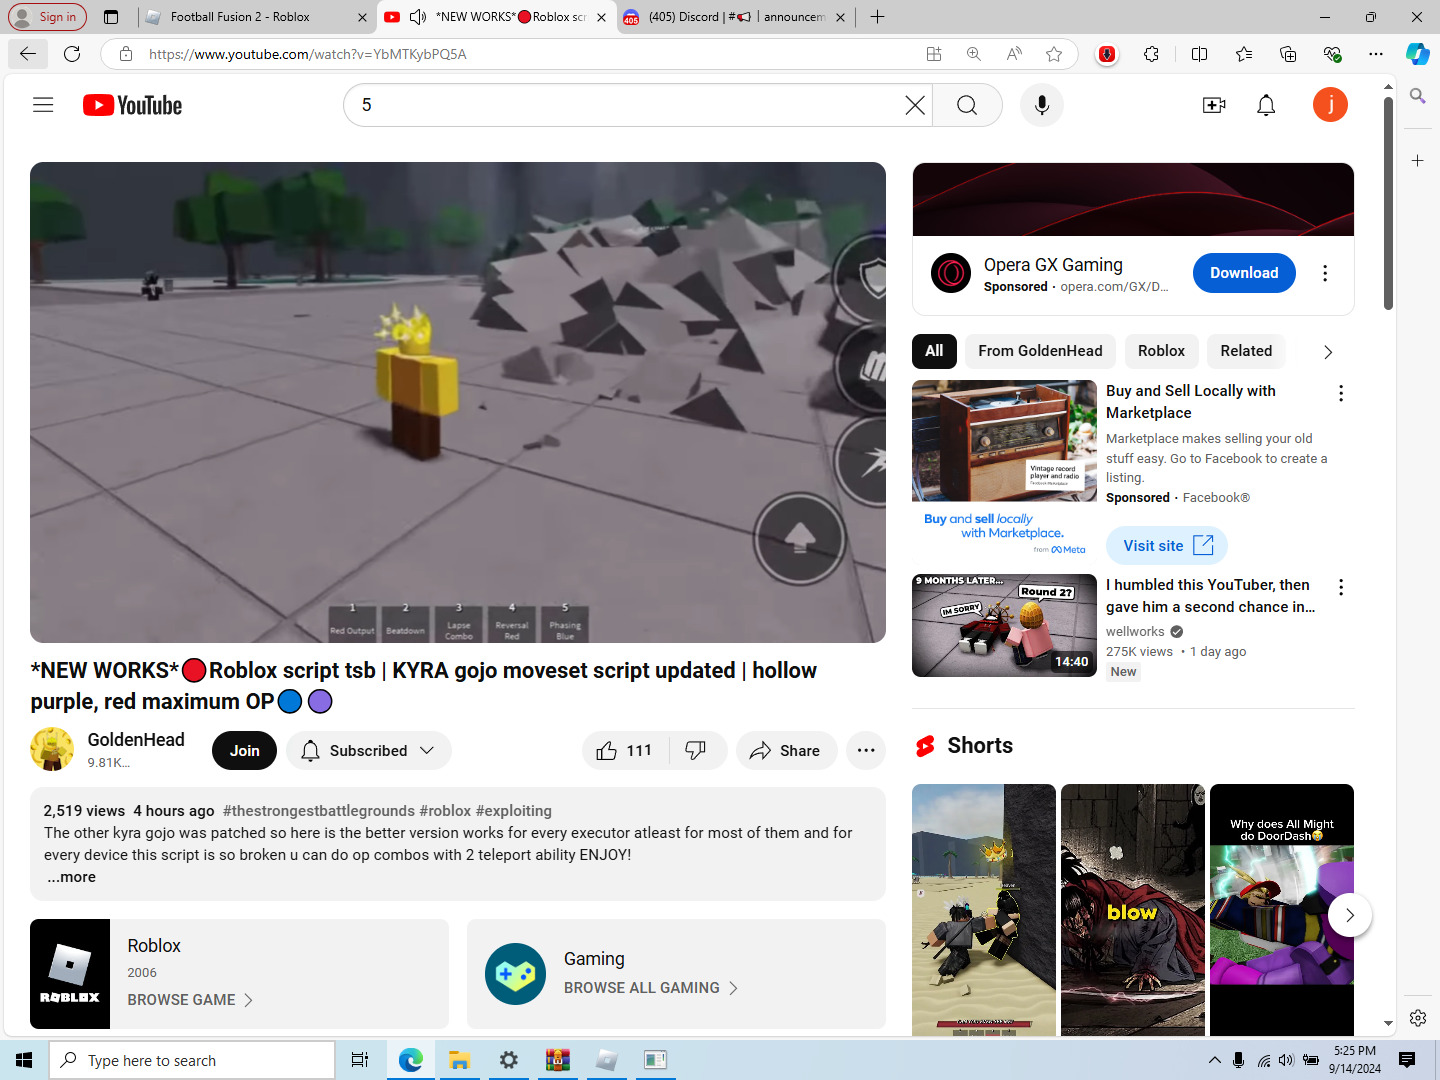Open a new browser tab
The image size is (1440, 1080).
click(877, 17)
